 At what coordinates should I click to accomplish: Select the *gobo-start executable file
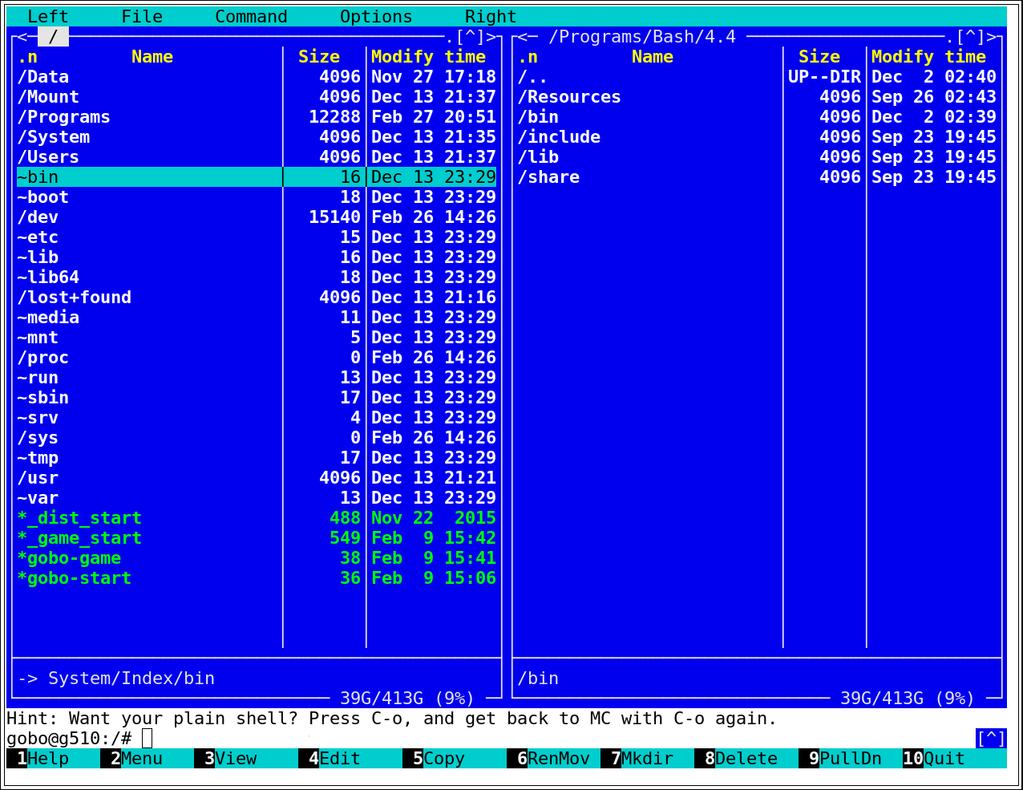point(256,579)
